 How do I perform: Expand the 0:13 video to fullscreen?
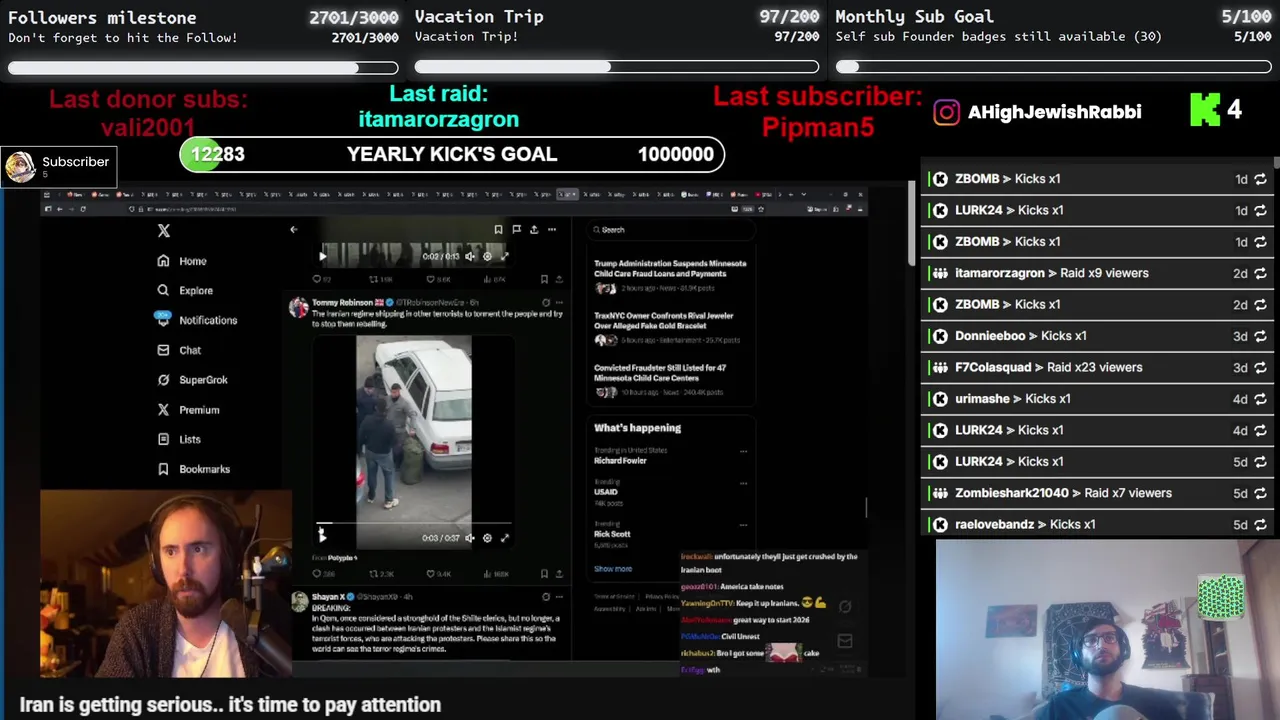click(504, 256)
